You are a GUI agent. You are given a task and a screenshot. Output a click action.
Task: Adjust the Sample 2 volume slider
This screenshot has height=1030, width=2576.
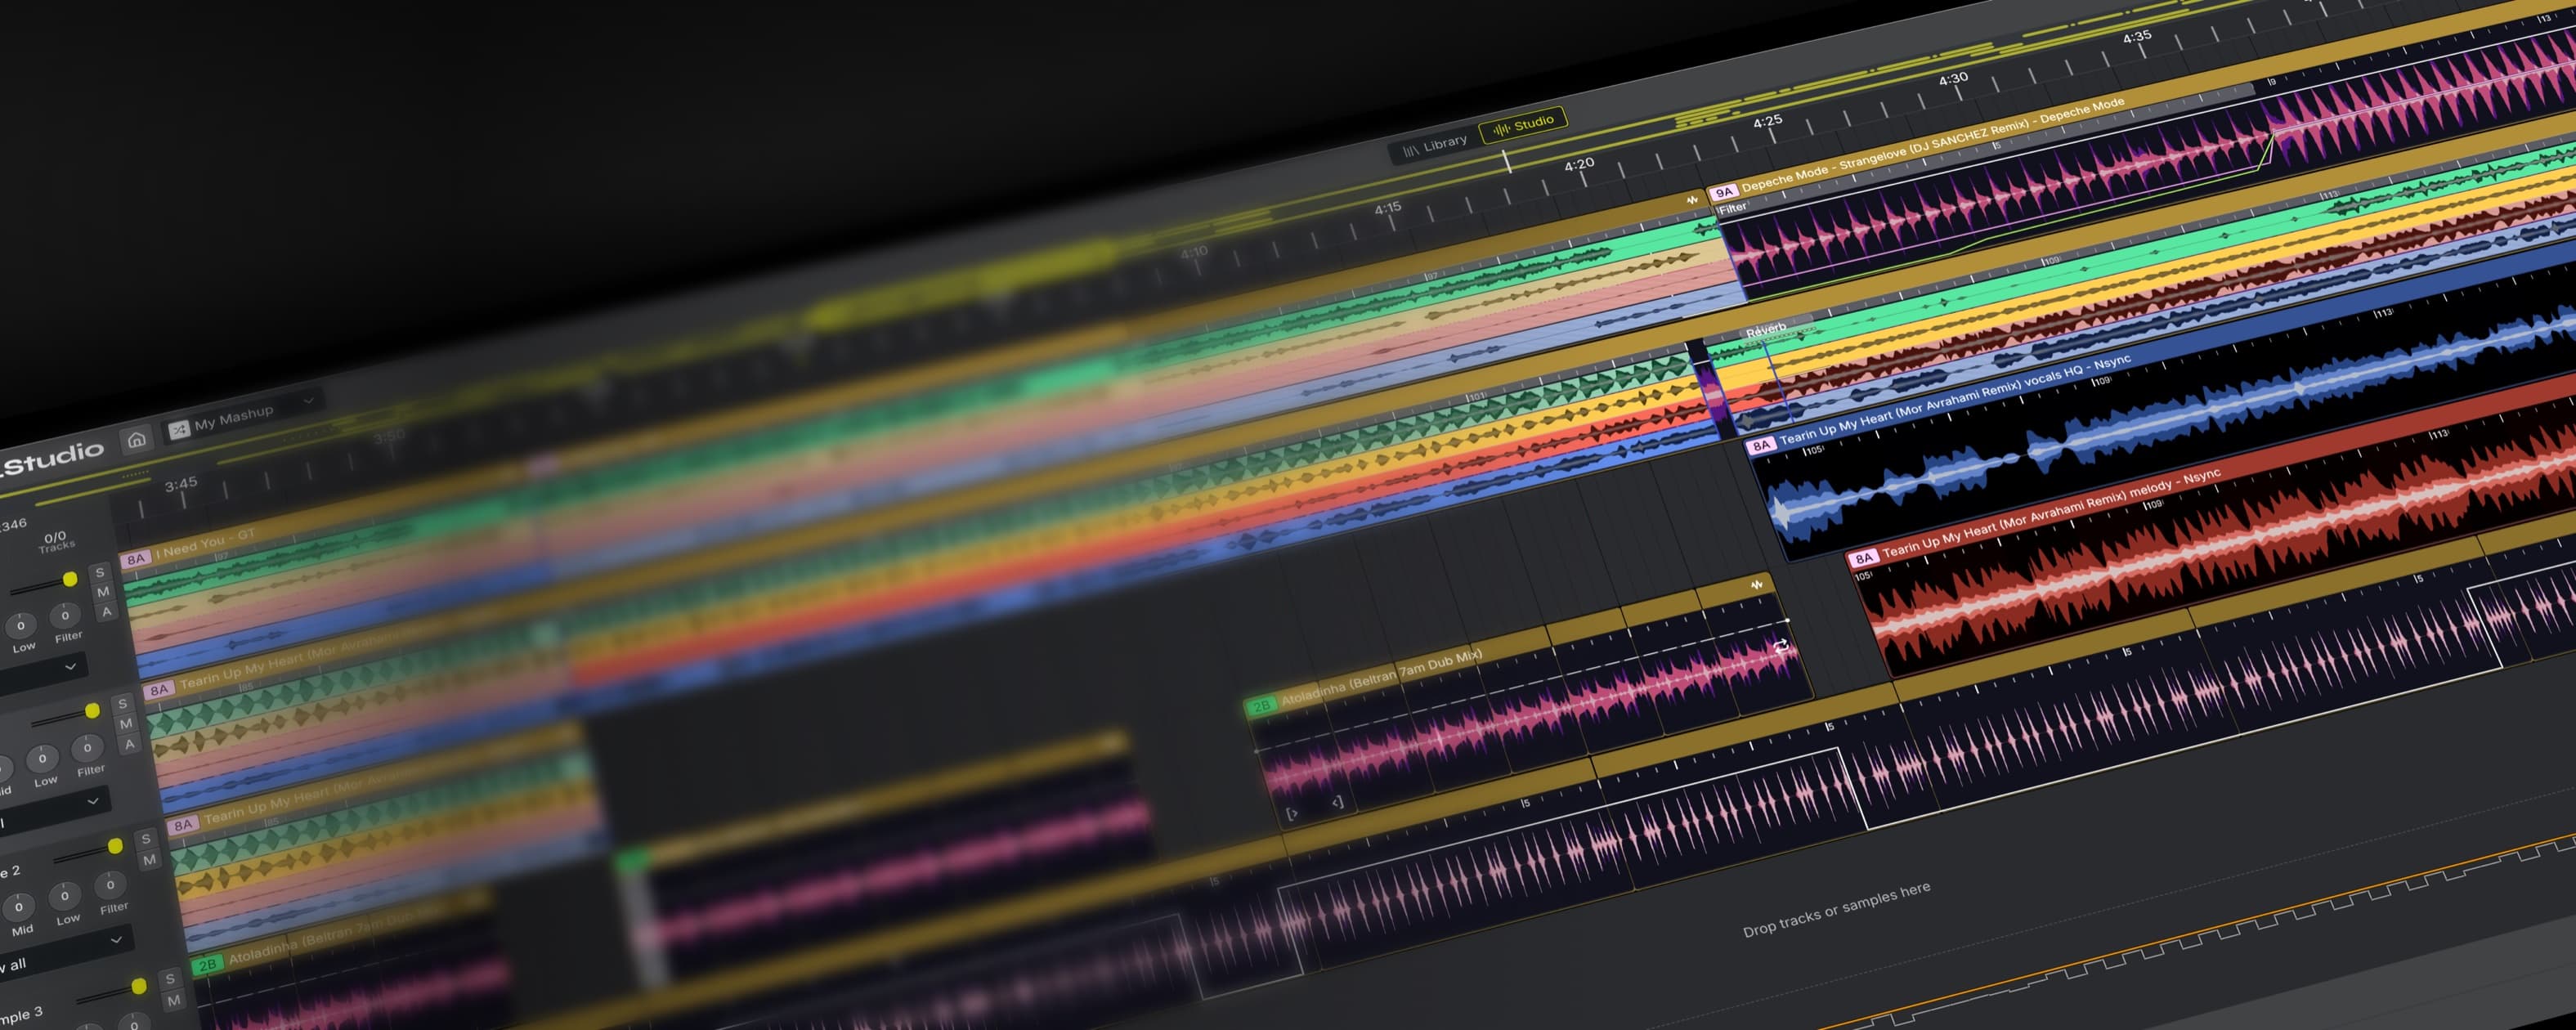point(88,852)
